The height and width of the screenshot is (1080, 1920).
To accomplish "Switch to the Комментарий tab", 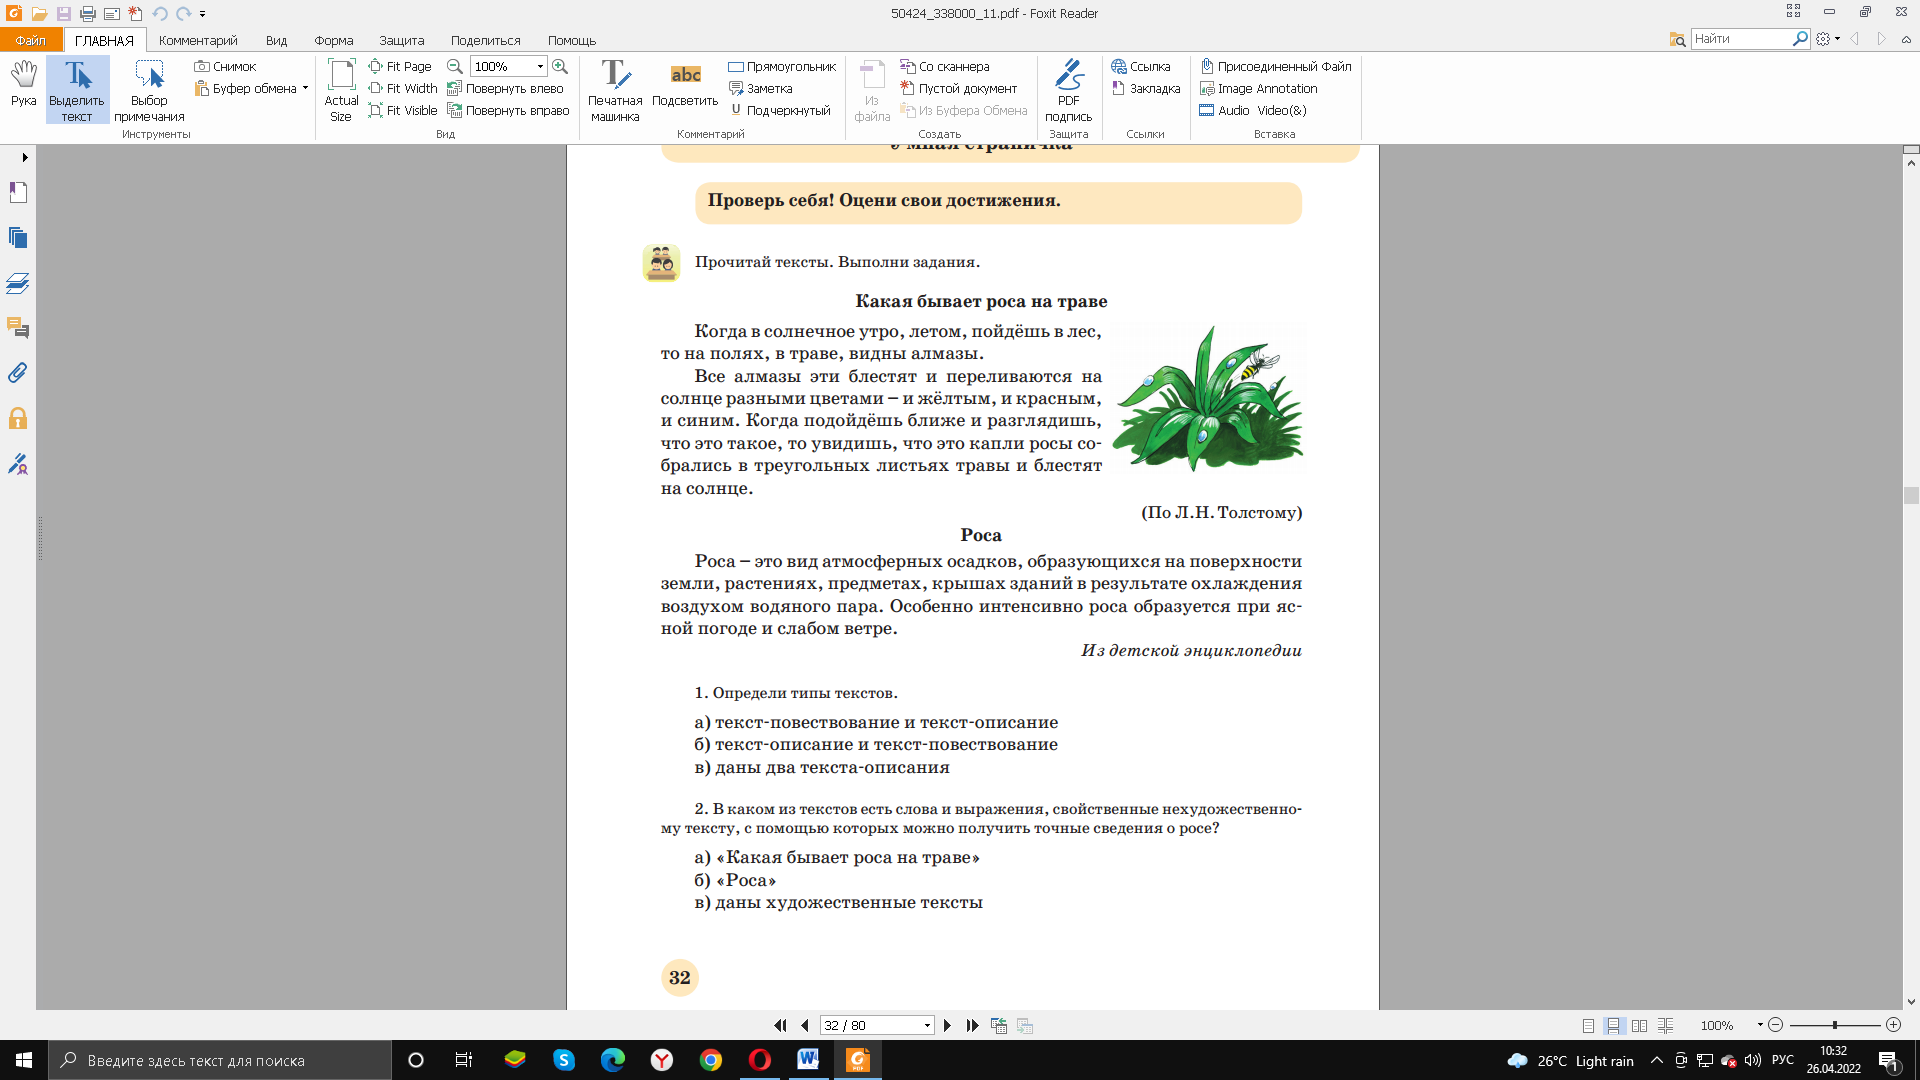I will pos(198,40).
